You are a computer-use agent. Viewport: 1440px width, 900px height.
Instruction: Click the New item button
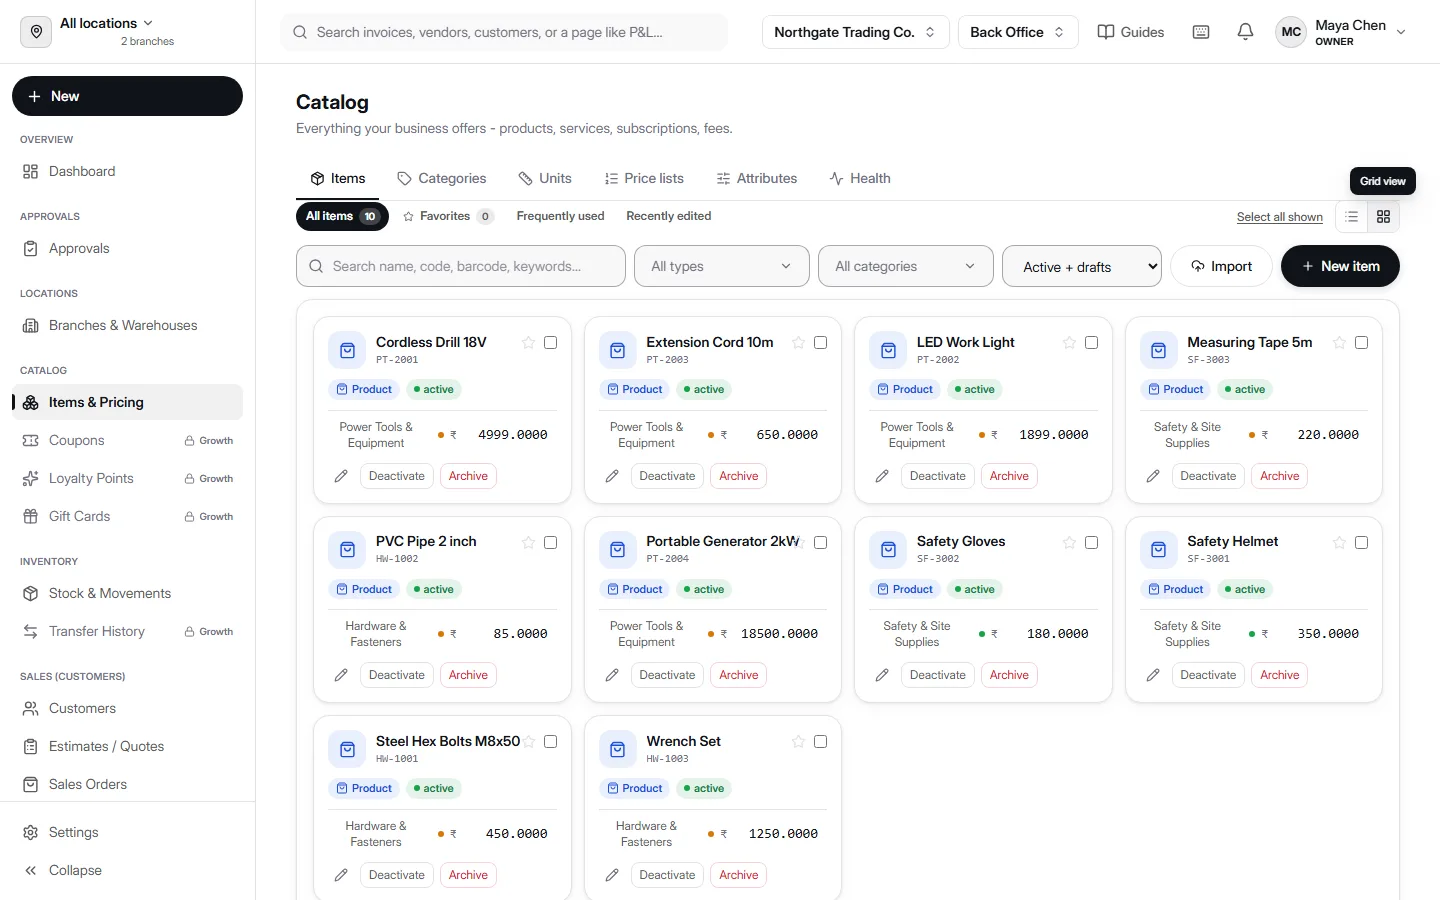(x=1340, y=266)
